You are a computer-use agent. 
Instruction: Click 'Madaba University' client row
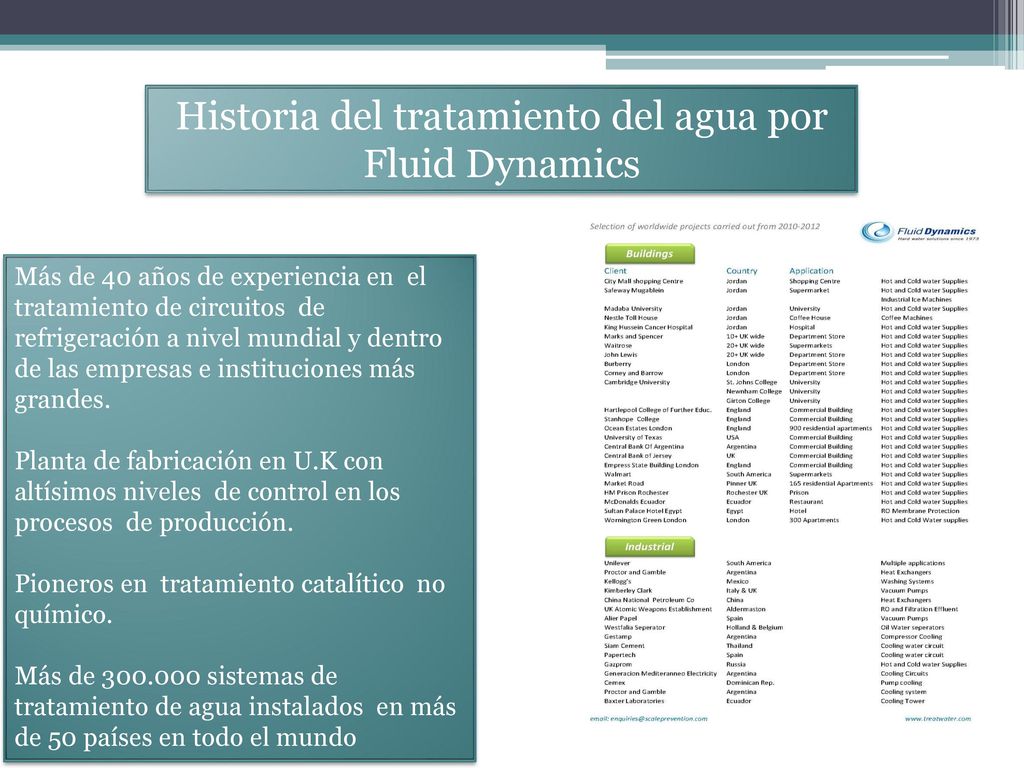633,309
